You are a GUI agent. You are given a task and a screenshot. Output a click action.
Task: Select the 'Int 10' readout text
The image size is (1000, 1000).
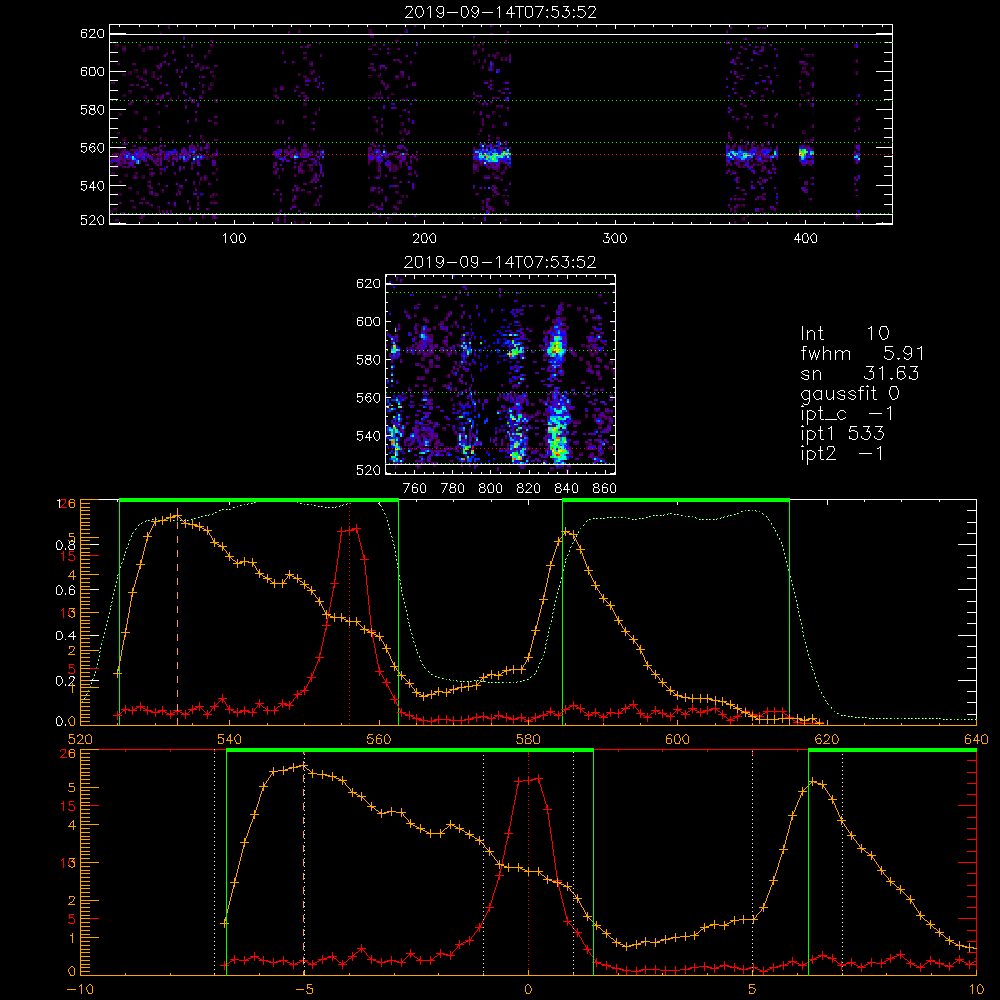point(844,333)
